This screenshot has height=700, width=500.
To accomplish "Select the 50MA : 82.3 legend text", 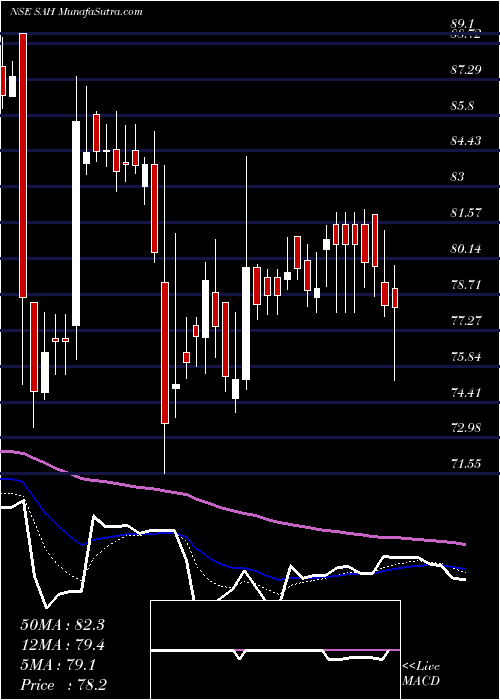I will pos(62,625).
